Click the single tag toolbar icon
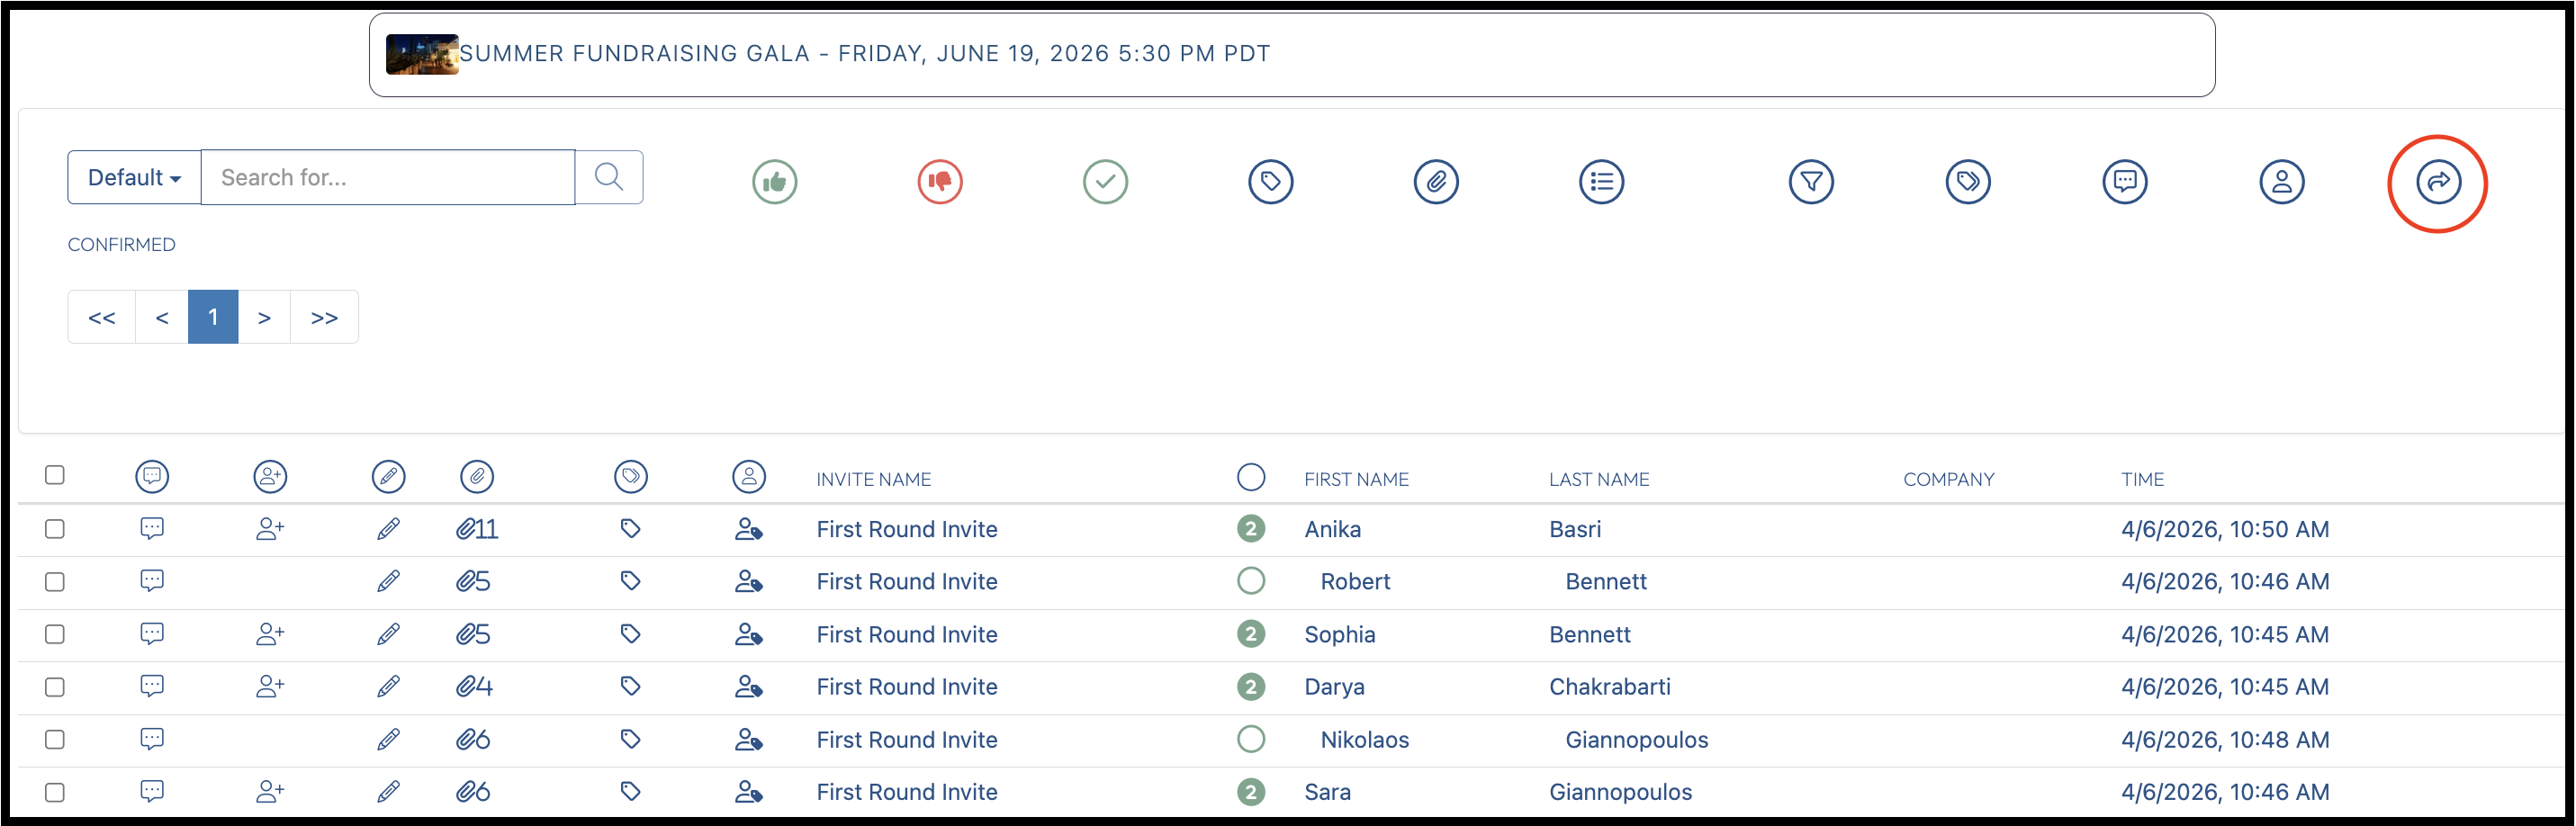The image size is (2576, 826). click(1270, 182)
